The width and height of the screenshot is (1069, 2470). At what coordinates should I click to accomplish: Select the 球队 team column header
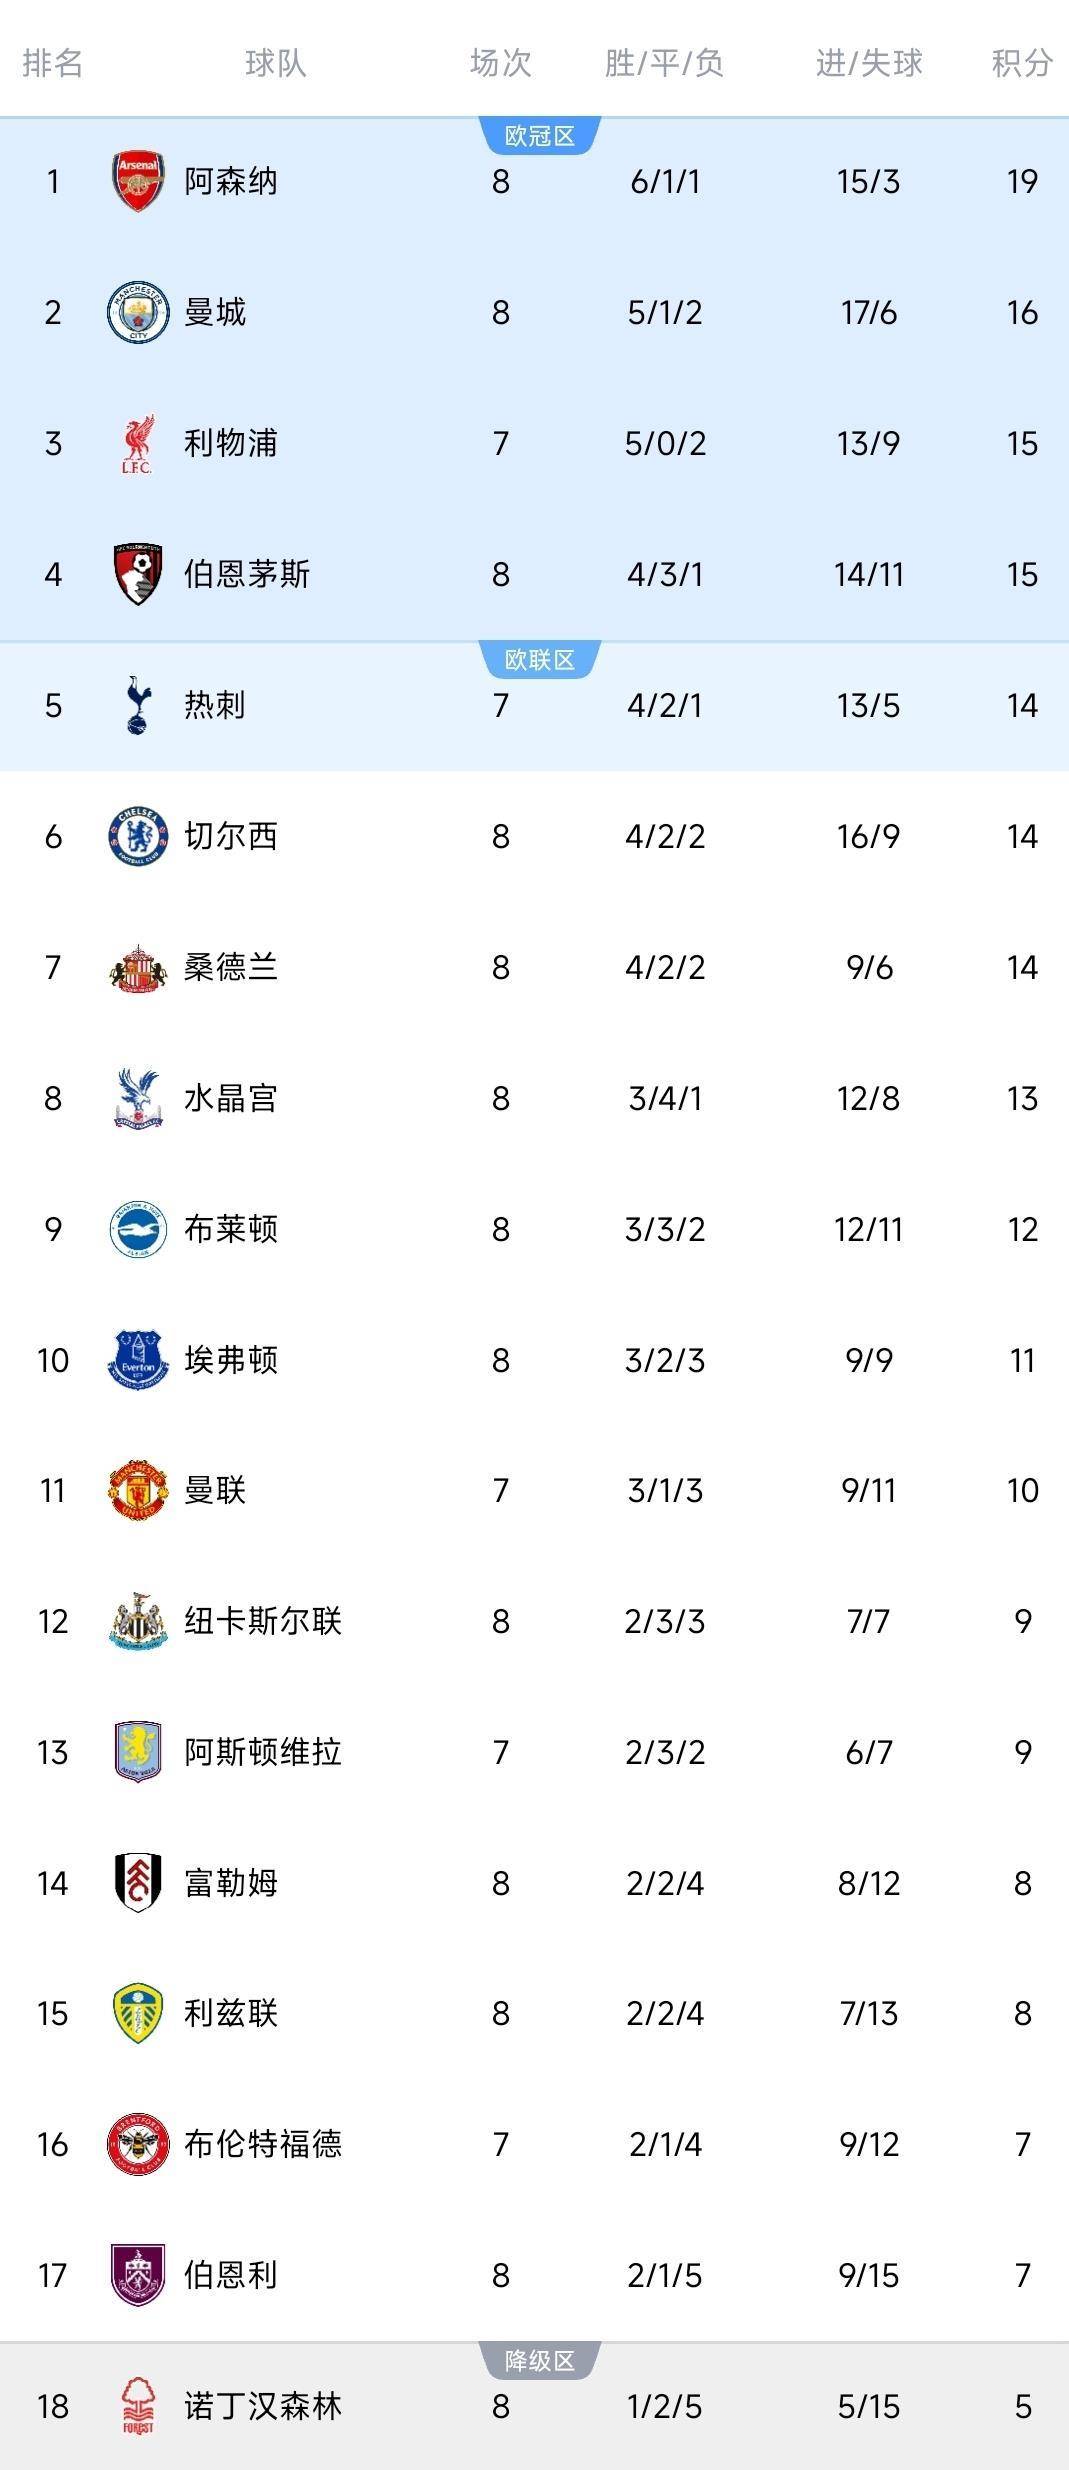[x=275, y=63]
